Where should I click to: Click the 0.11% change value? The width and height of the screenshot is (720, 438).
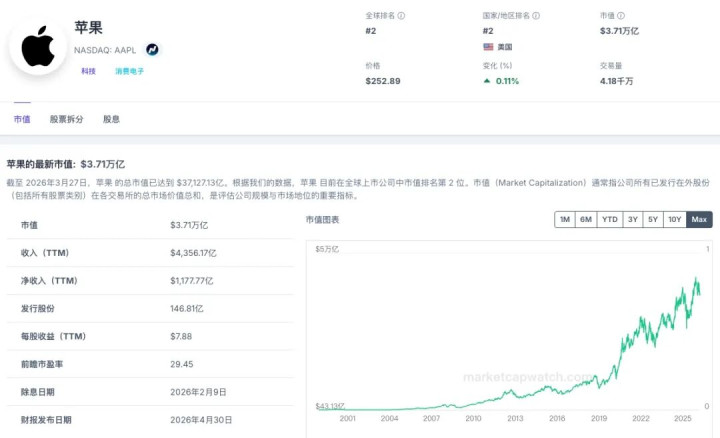pyautogui.click(x=507, y=81)
